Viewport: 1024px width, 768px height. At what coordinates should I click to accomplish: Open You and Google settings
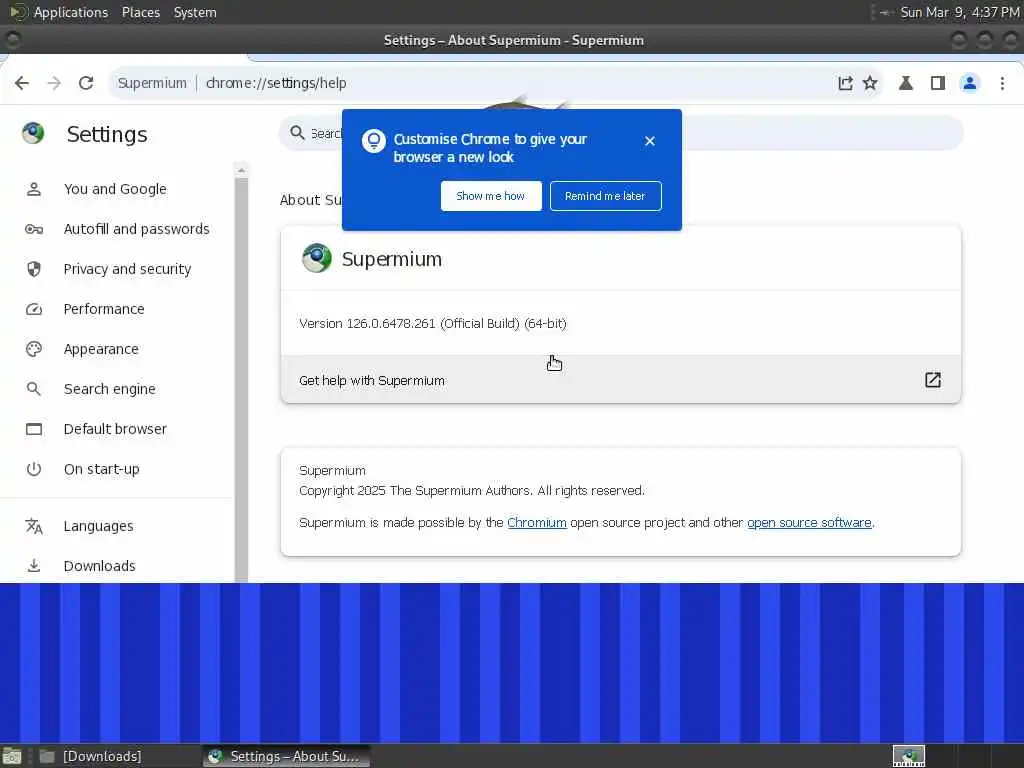point(115,189)
